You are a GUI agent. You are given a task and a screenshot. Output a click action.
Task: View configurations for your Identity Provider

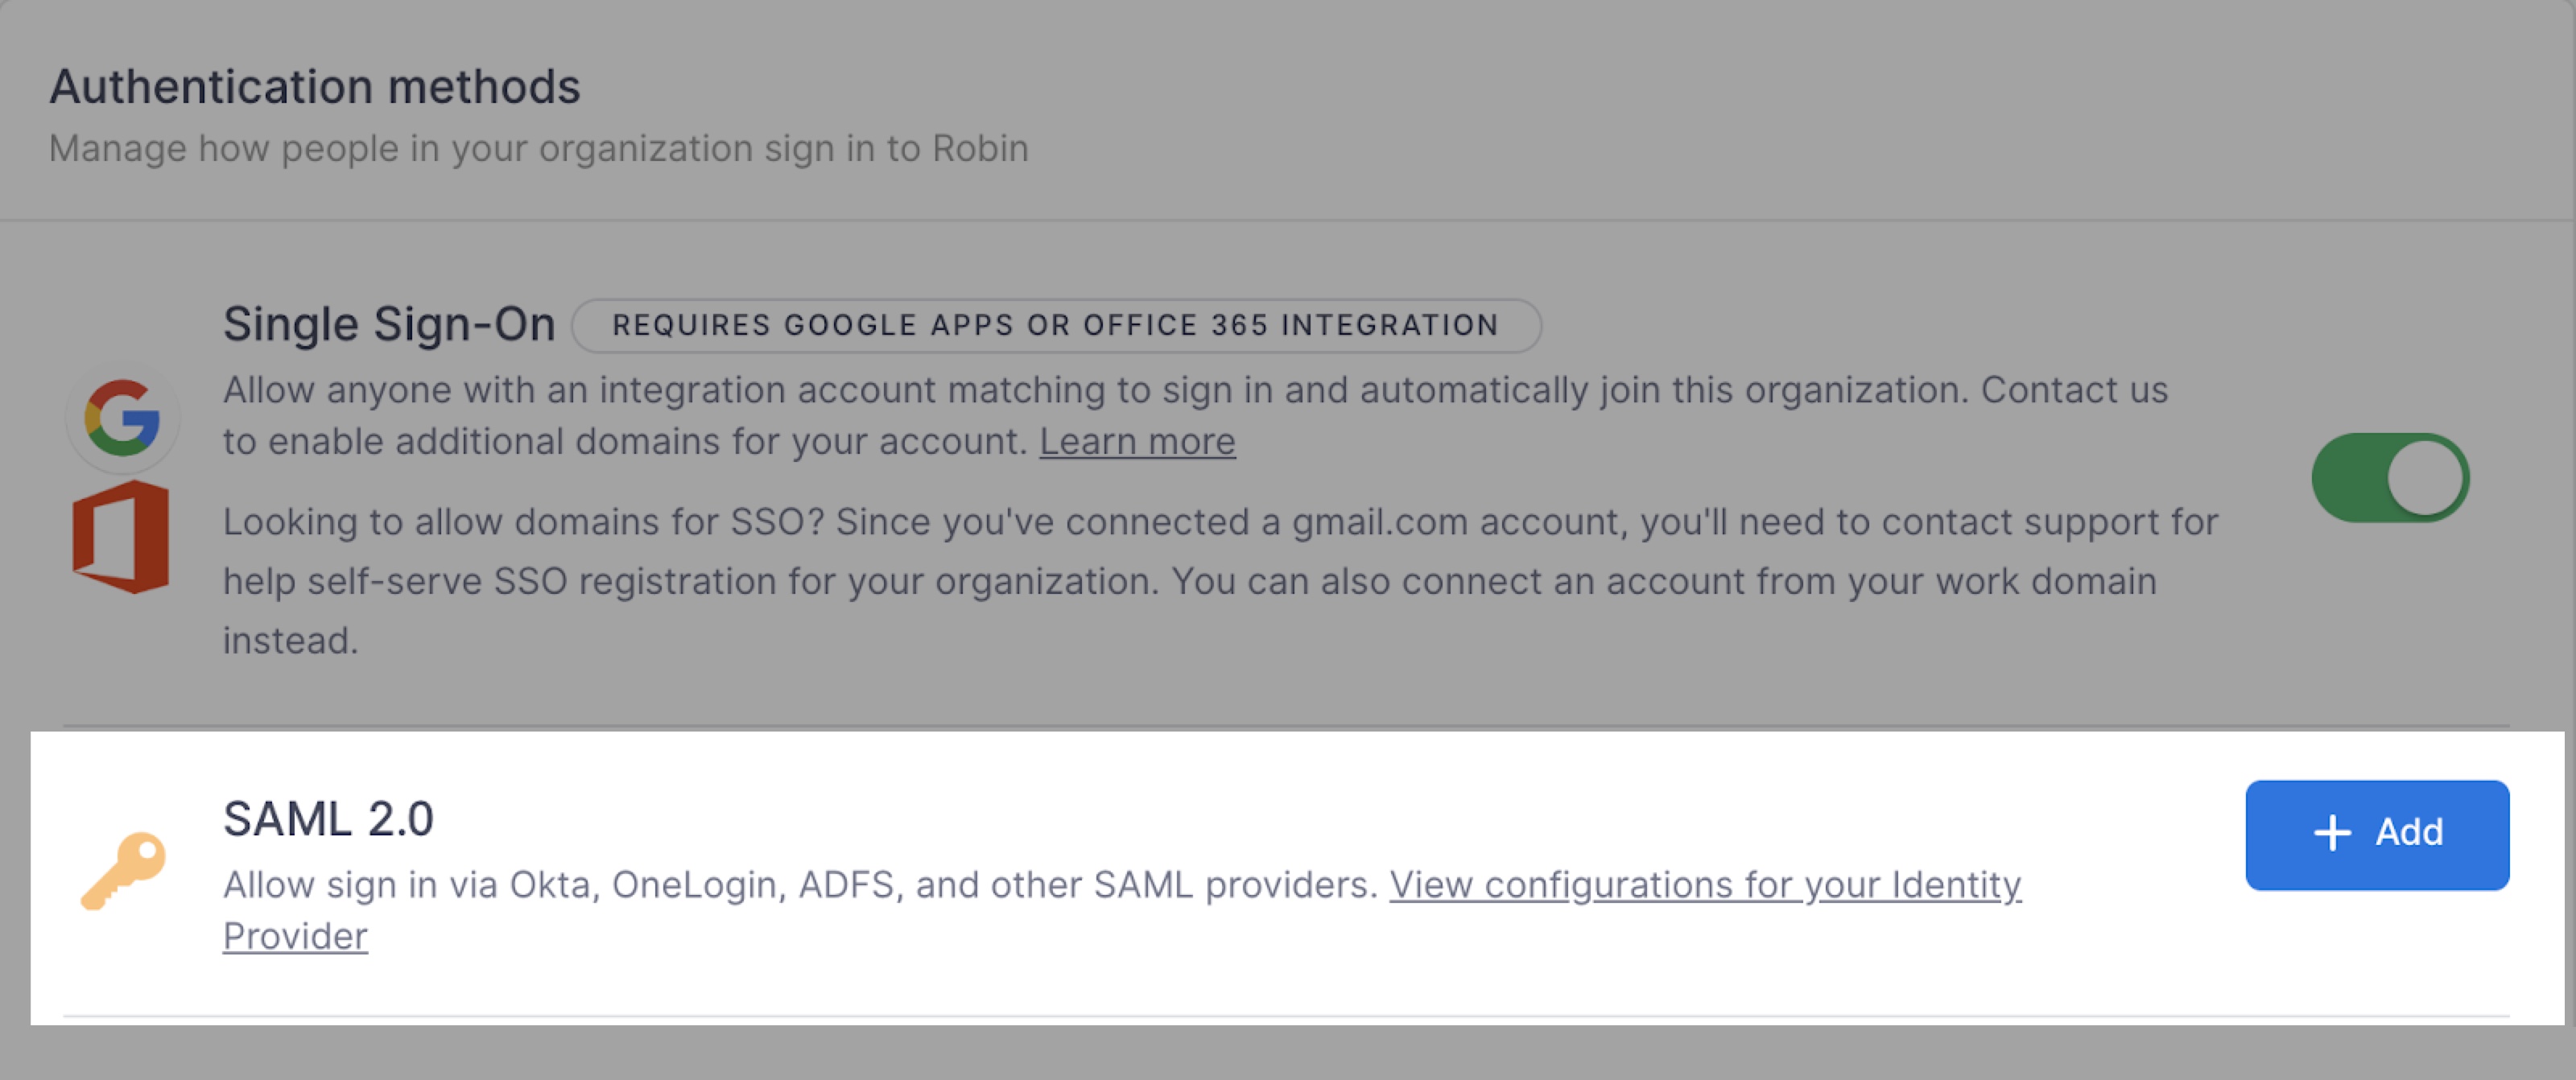click(x=1122, y=910)
